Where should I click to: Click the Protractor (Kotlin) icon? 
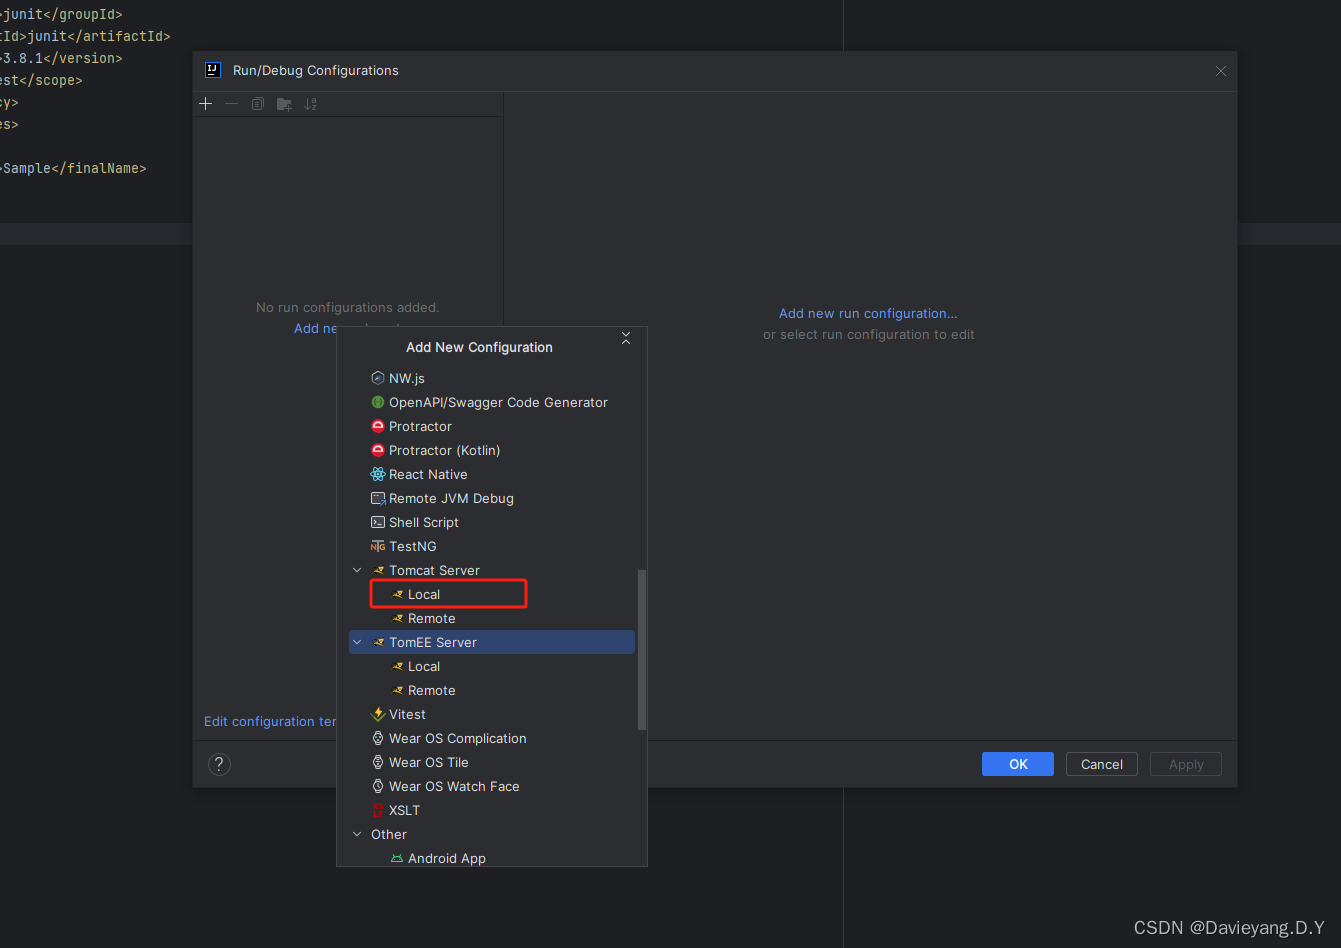tap(378, 450)
